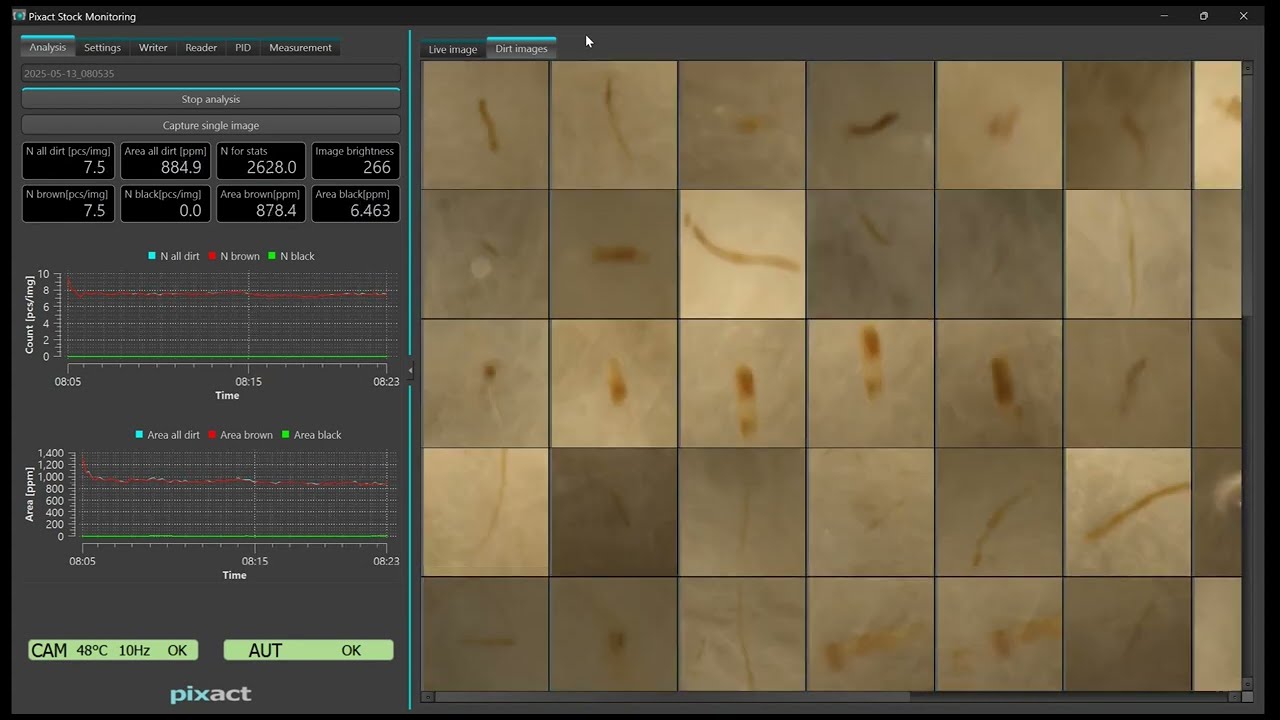The image size is (1280, 720).
Task: Click the vertical scrollbar thumb of dirt images
Action: [x=1247, y=195]
